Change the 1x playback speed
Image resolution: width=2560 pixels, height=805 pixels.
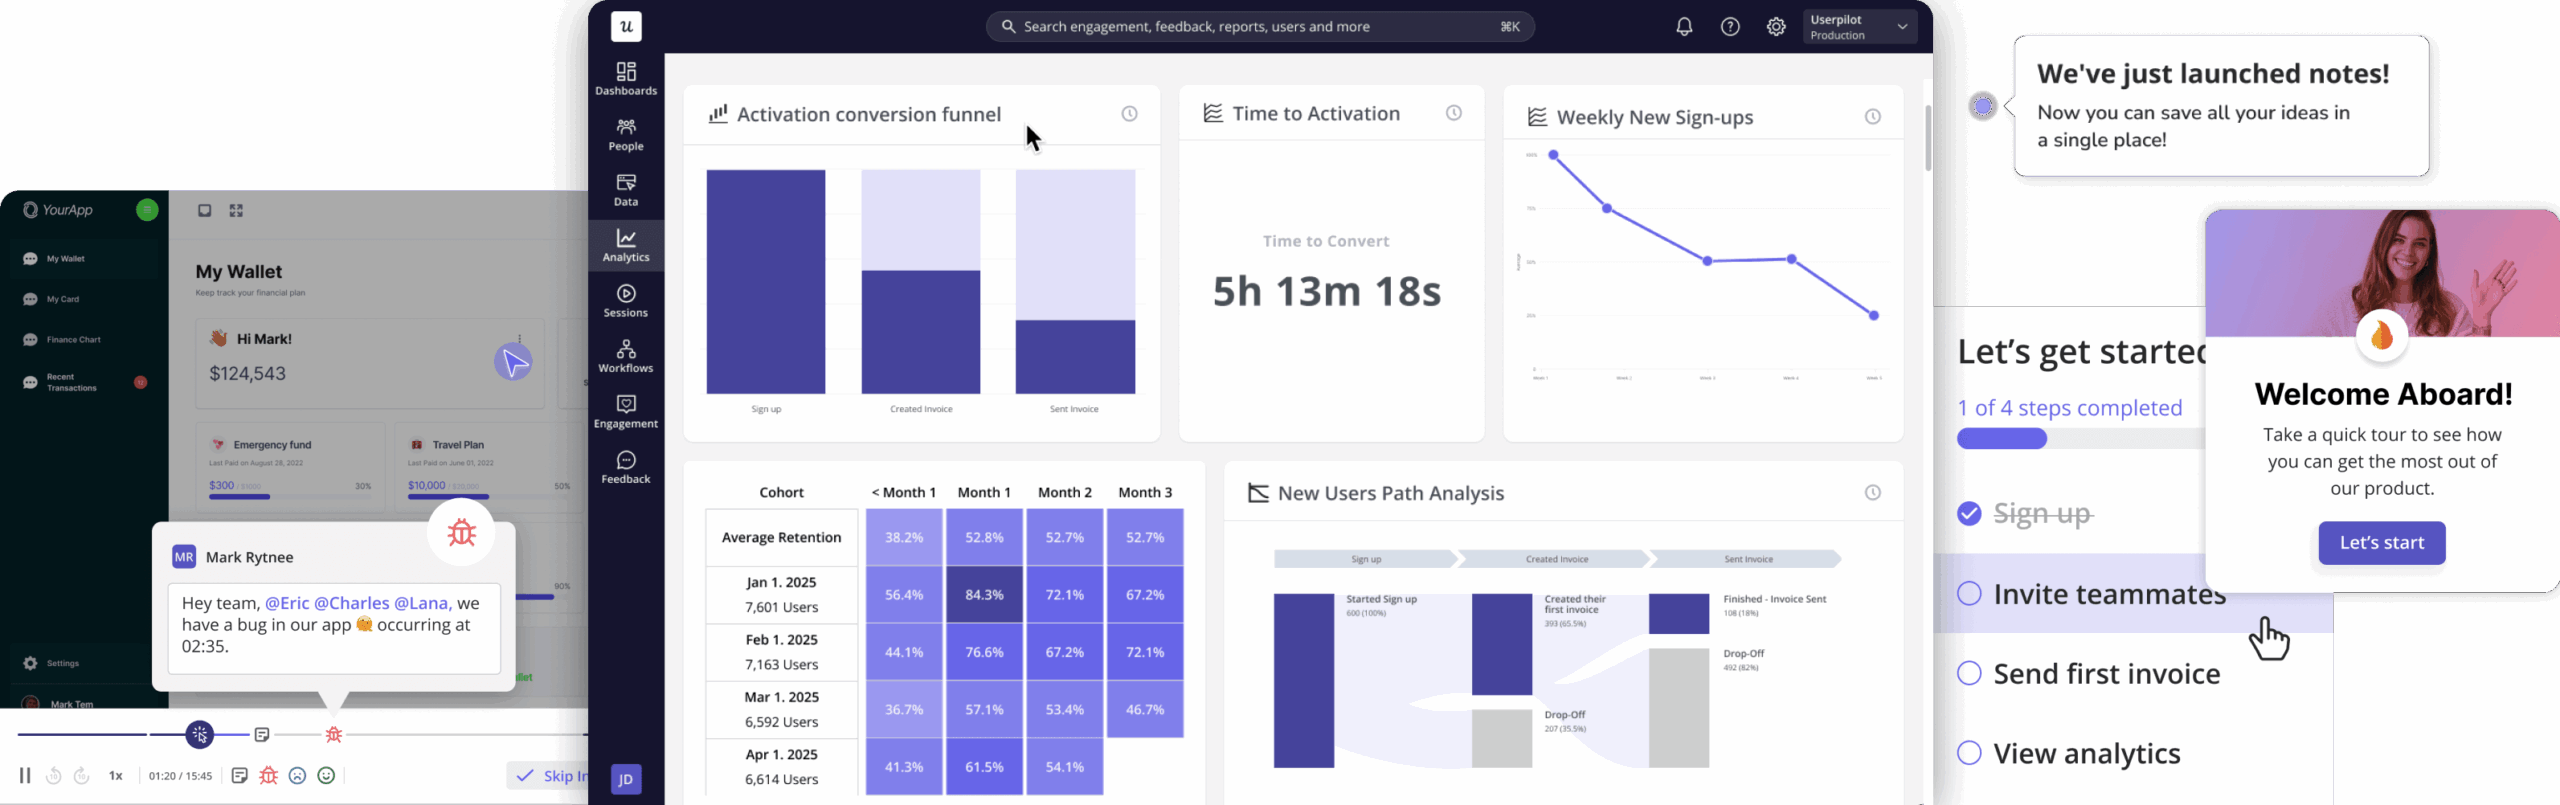tap(116, 775)
